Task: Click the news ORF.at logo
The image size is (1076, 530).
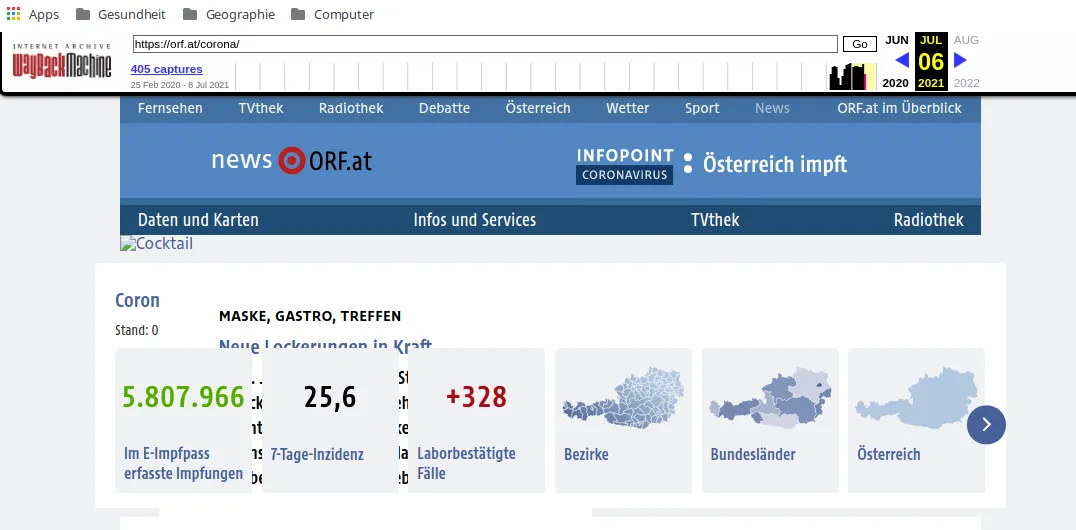Action: pyautogui.click(x=292, y=161)
